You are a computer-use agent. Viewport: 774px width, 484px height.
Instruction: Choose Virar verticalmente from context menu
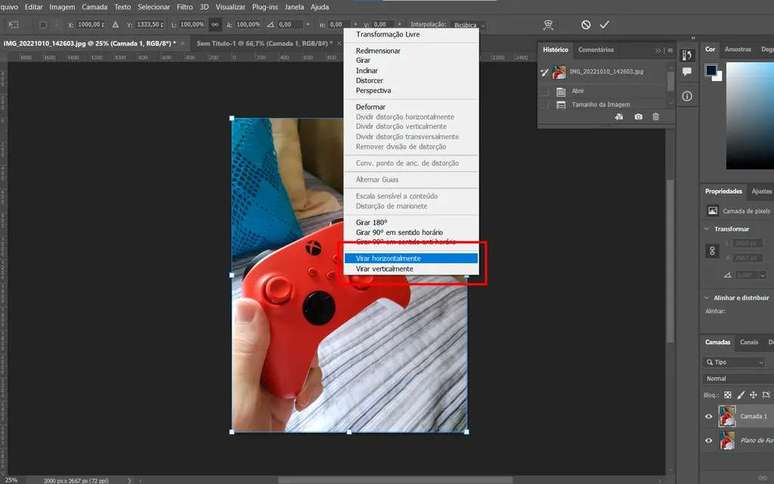click(411, 269)
